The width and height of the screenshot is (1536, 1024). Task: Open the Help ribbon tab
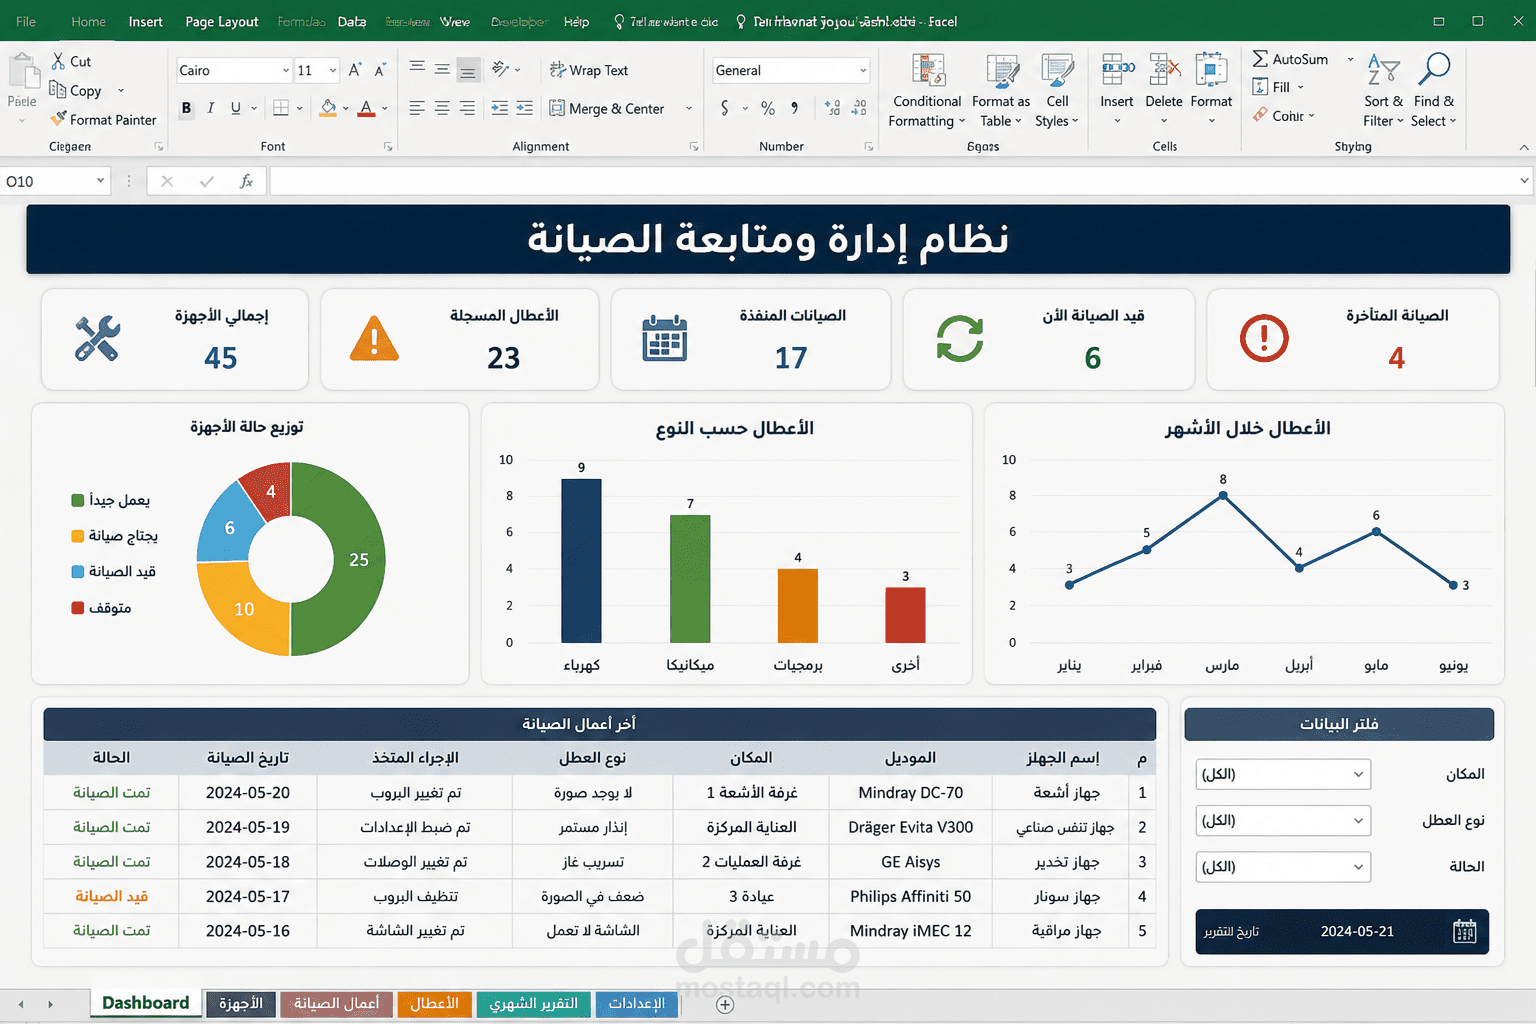[576, 21]
